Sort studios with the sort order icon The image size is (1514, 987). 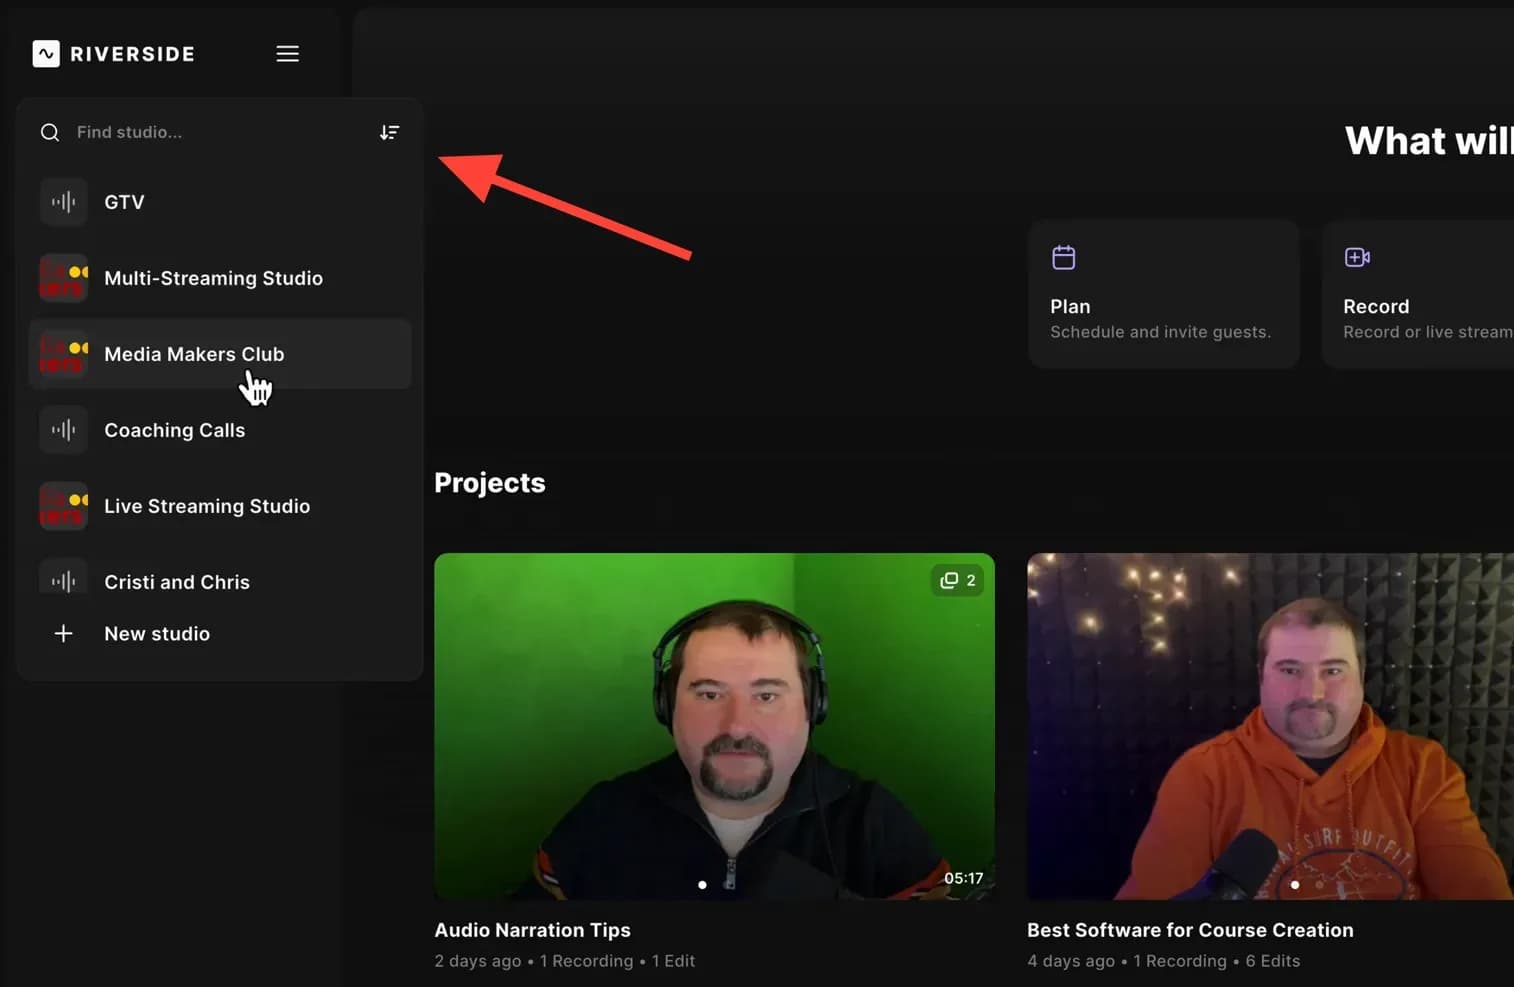coord(389,132)
